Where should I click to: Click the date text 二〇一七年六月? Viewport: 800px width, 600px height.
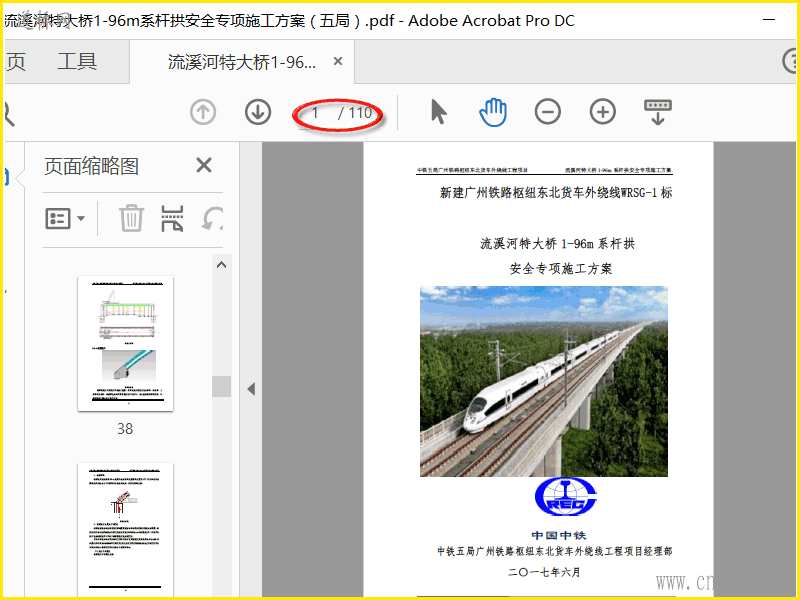click(544, 572)
